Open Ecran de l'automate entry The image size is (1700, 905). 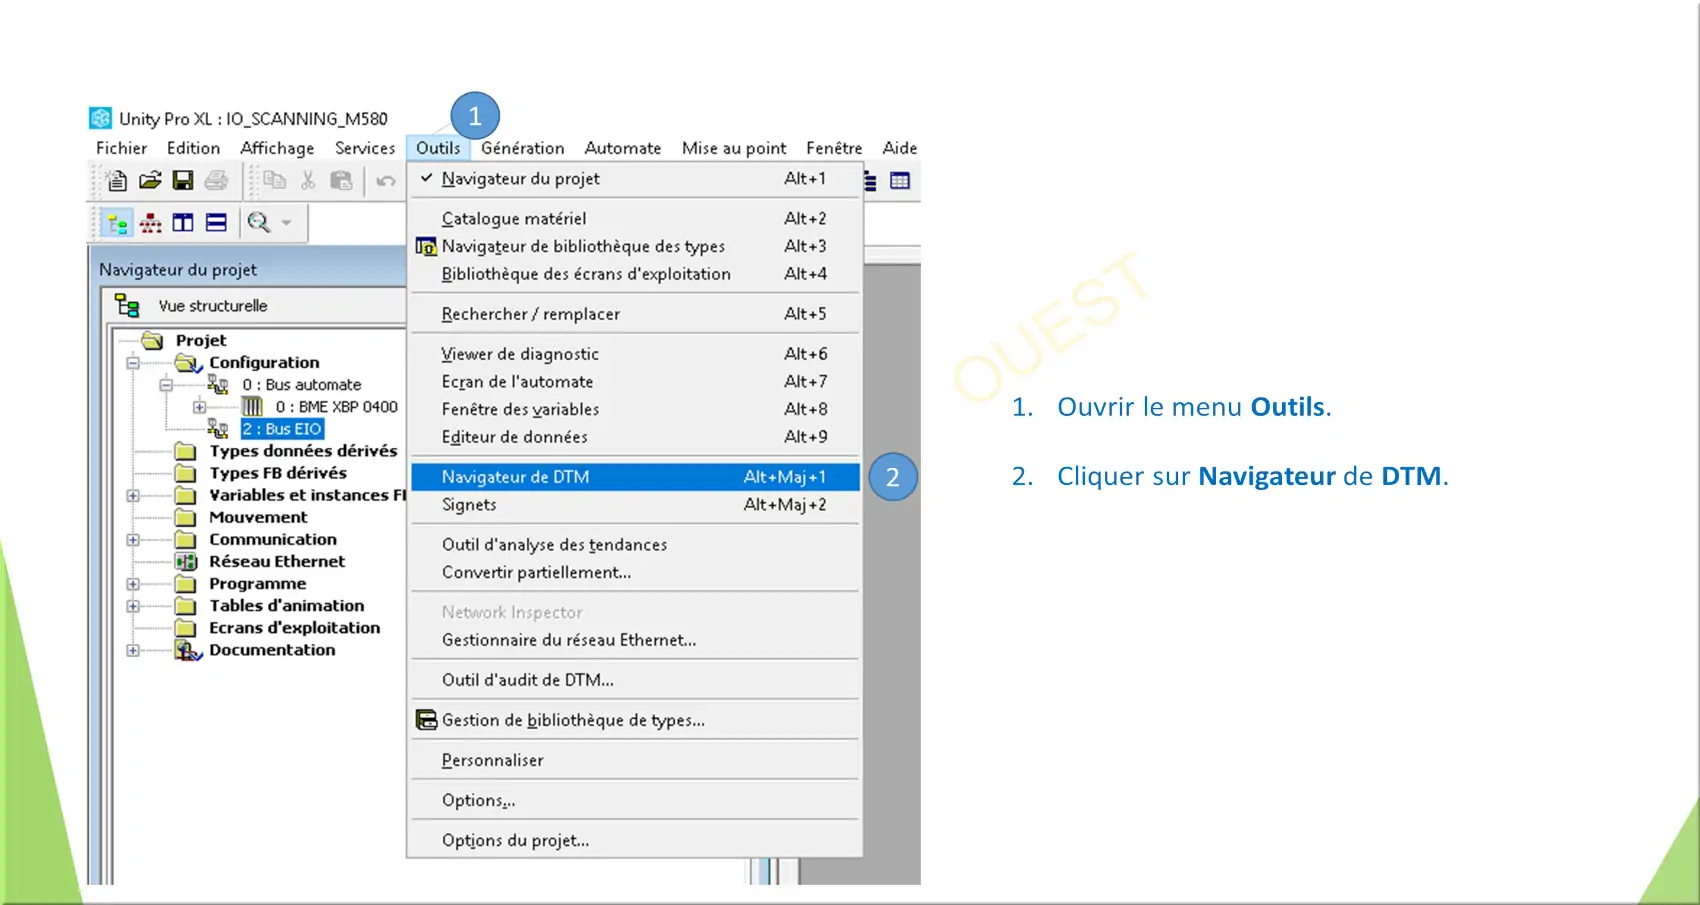click(x=635, y=381)
